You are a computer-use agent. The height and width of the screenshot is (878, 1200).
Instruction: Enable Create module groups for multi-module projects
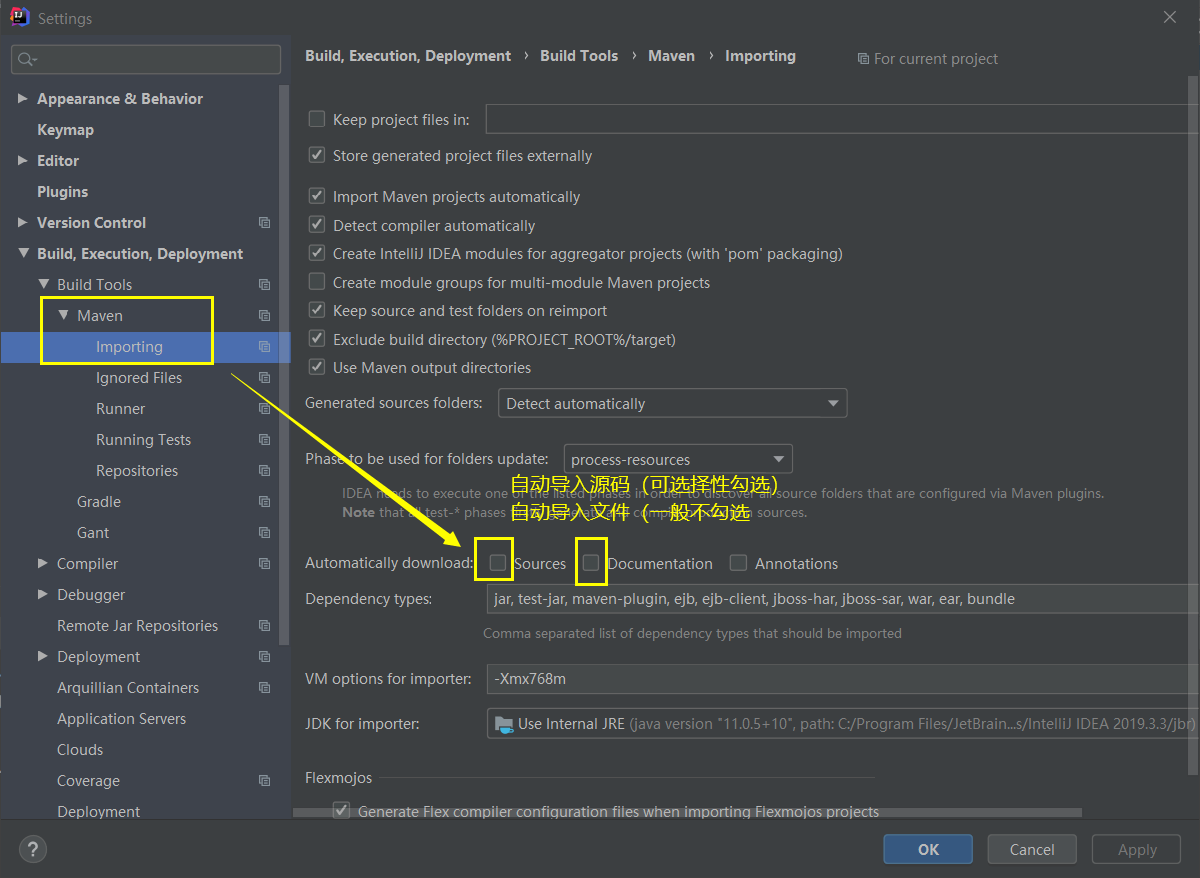[317, 282]
